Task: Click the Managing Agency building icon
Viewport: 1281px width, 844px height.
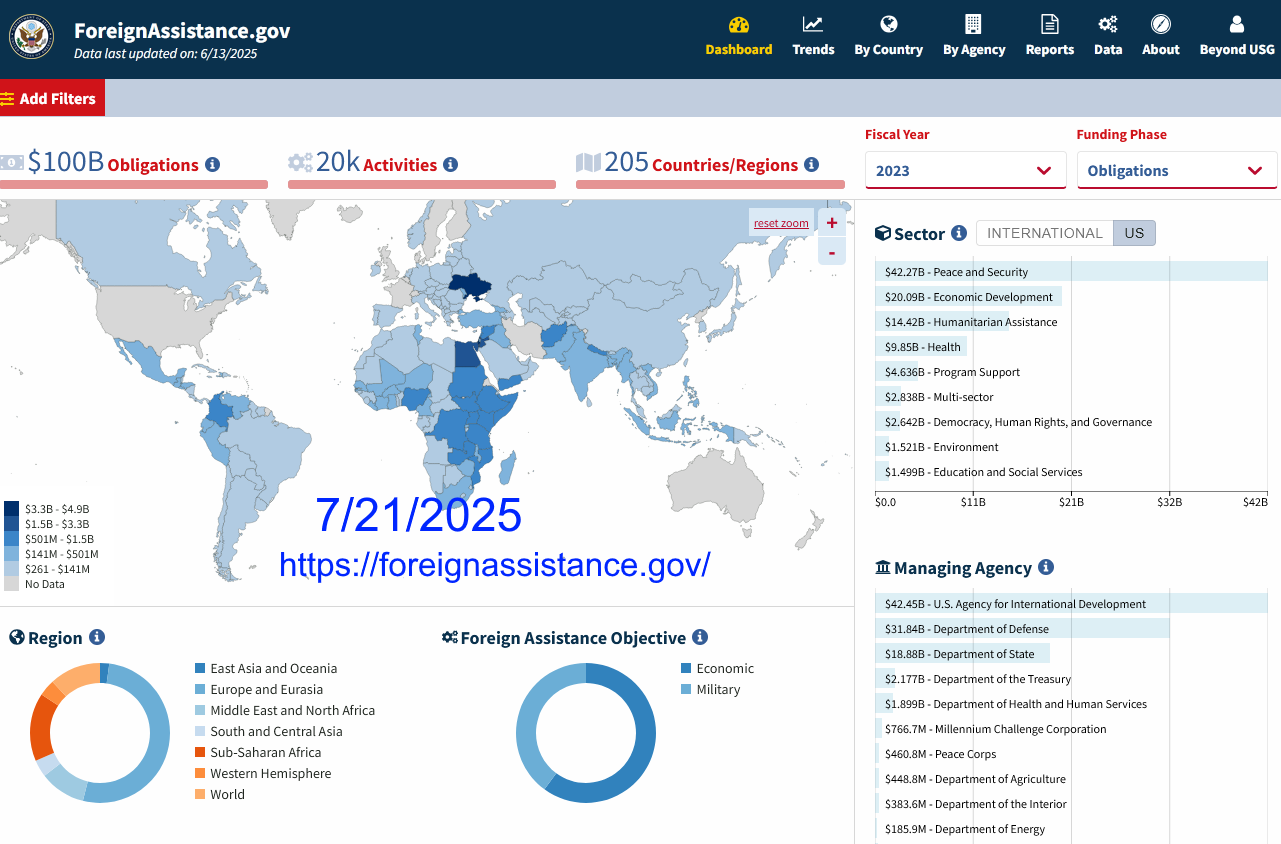Action: 882,567
